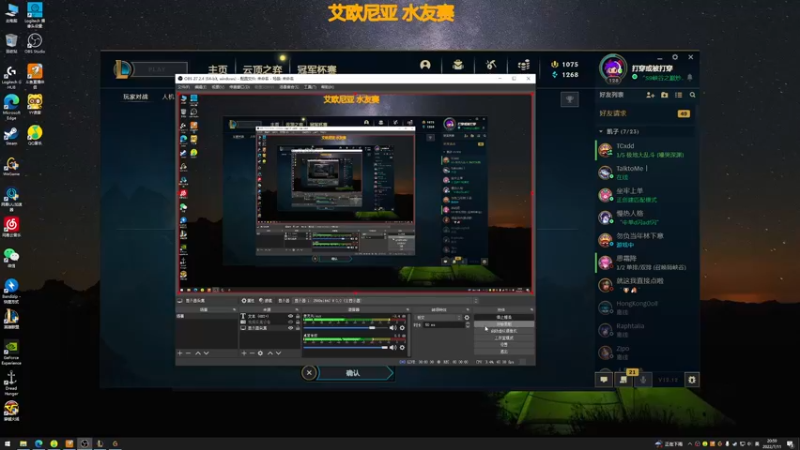Open the League client collection icon

[458, 65]
